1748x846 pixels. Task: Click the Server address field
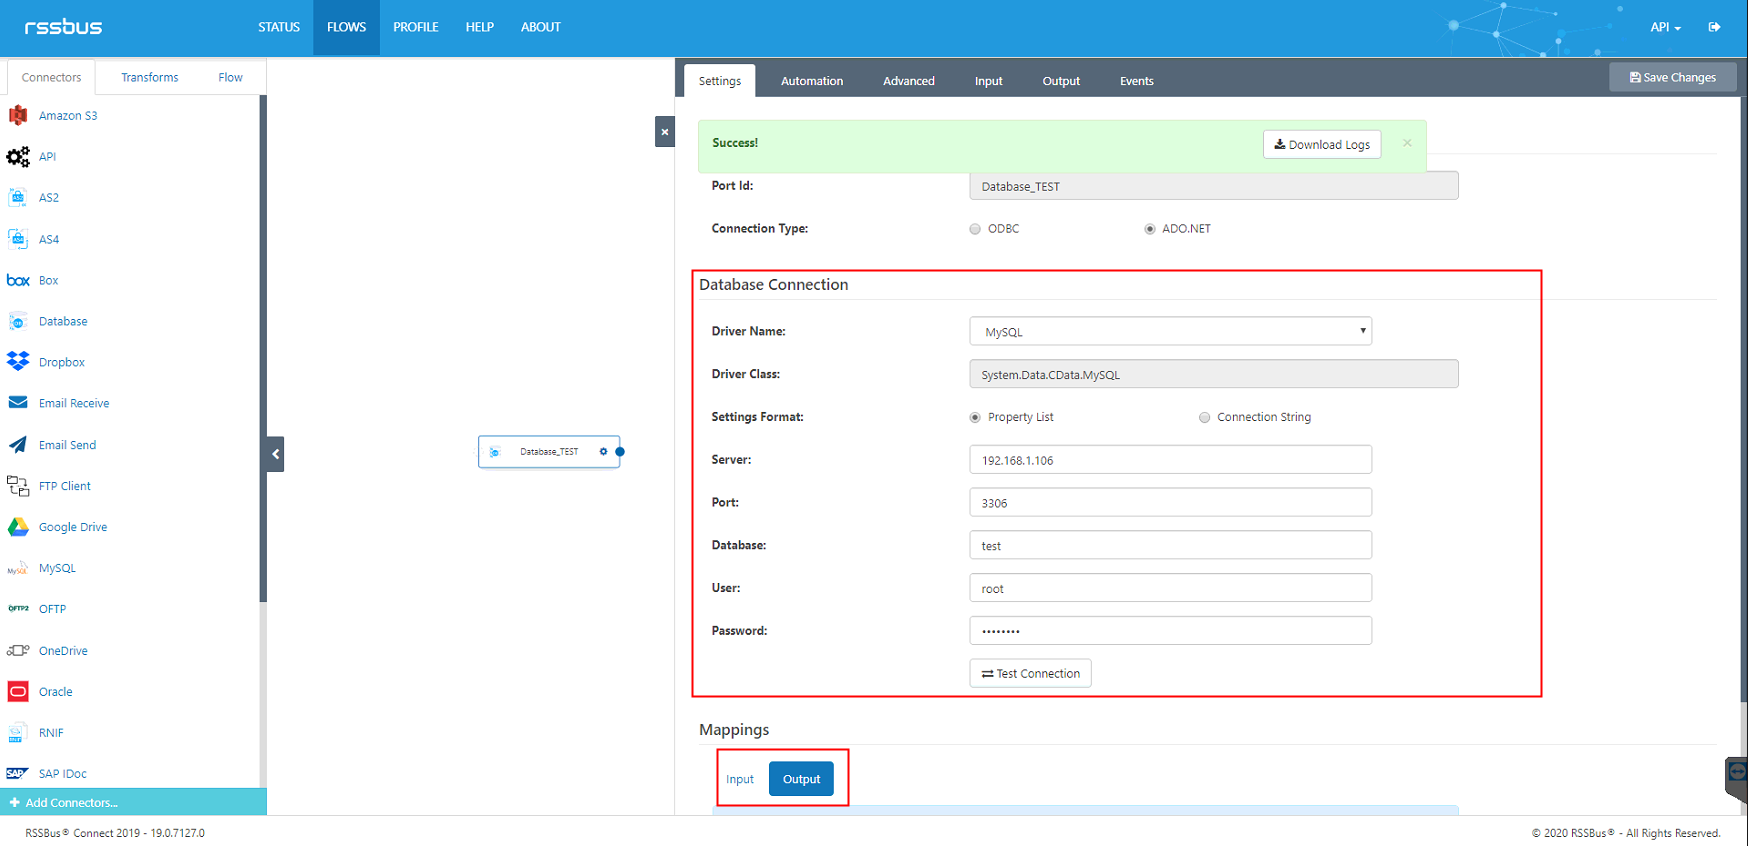tap(1170, 460)
